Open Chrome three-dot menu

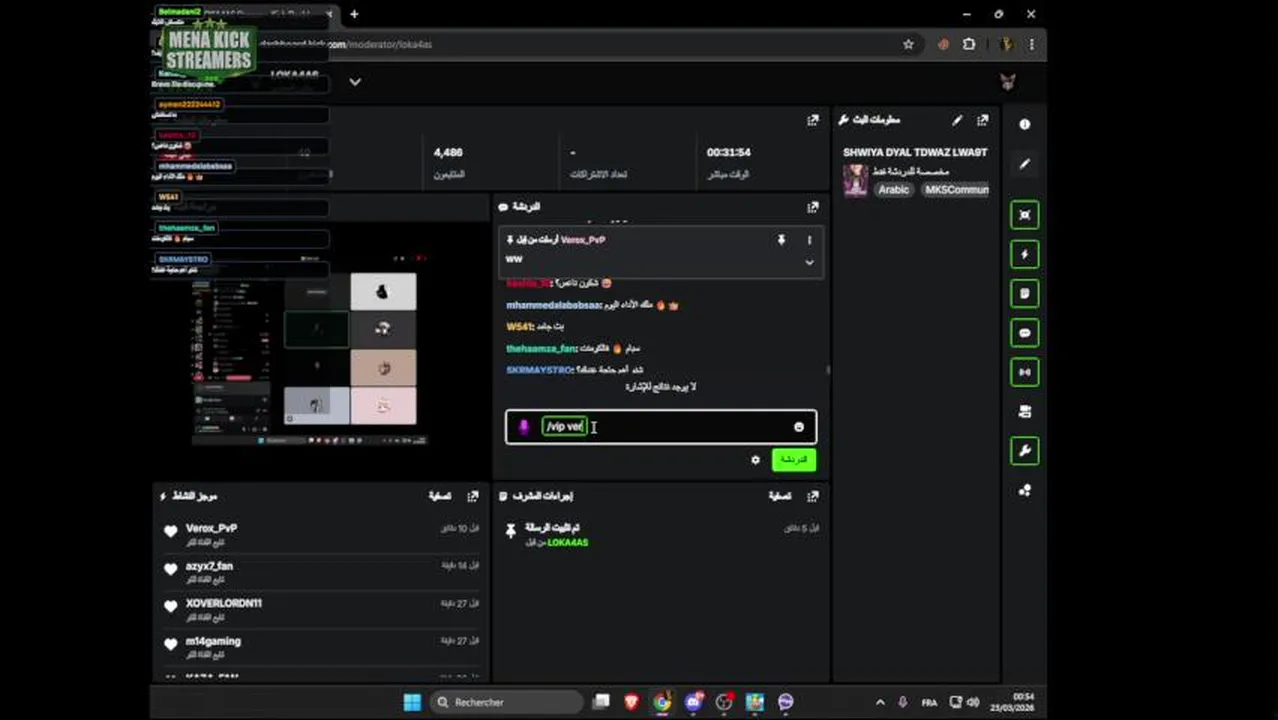1031,44
